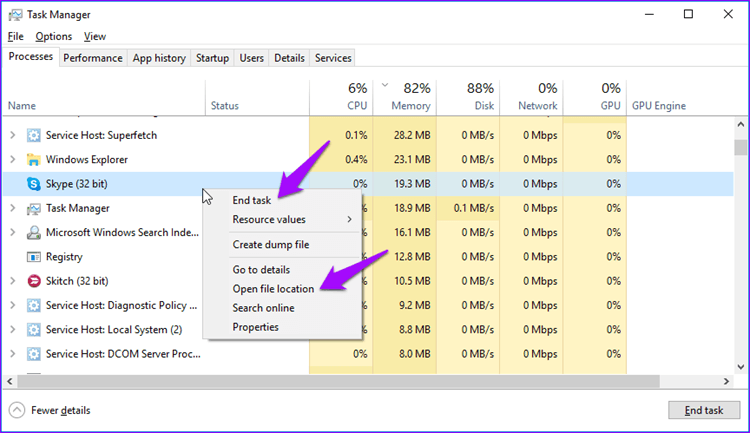Viewport: 750px width, 433px height.
Task: Open the File menu
Action: pos(15,36)
